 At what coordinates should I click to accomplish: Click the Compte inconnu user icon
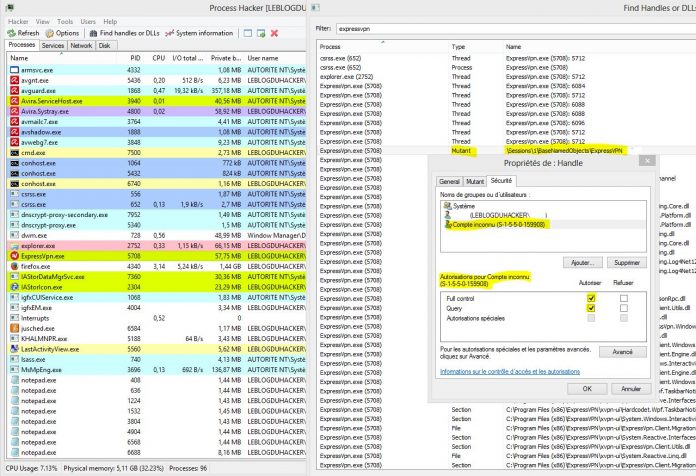click(447, 225)
